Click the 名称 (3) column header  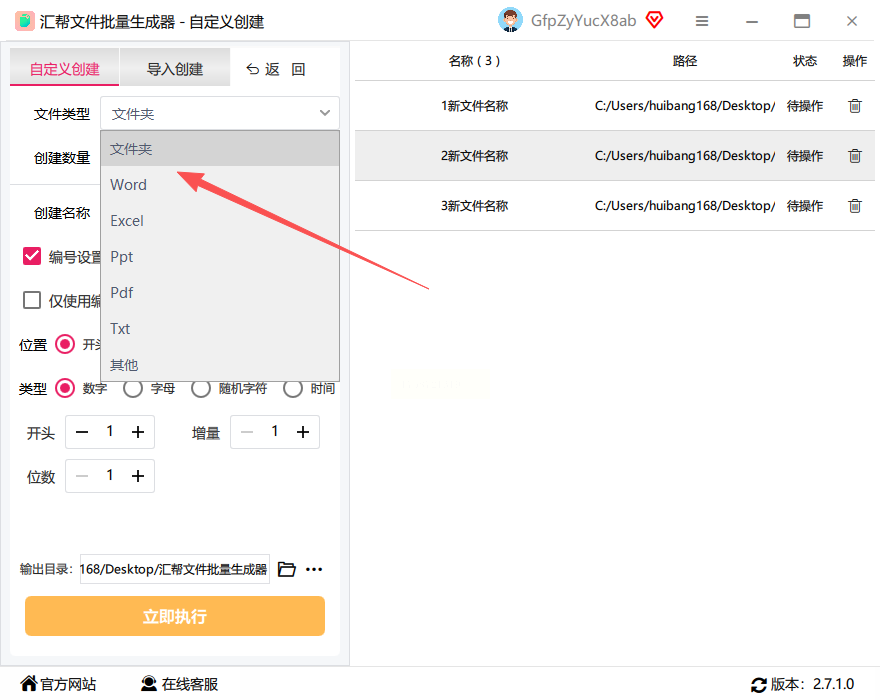[x=474, y=61]
